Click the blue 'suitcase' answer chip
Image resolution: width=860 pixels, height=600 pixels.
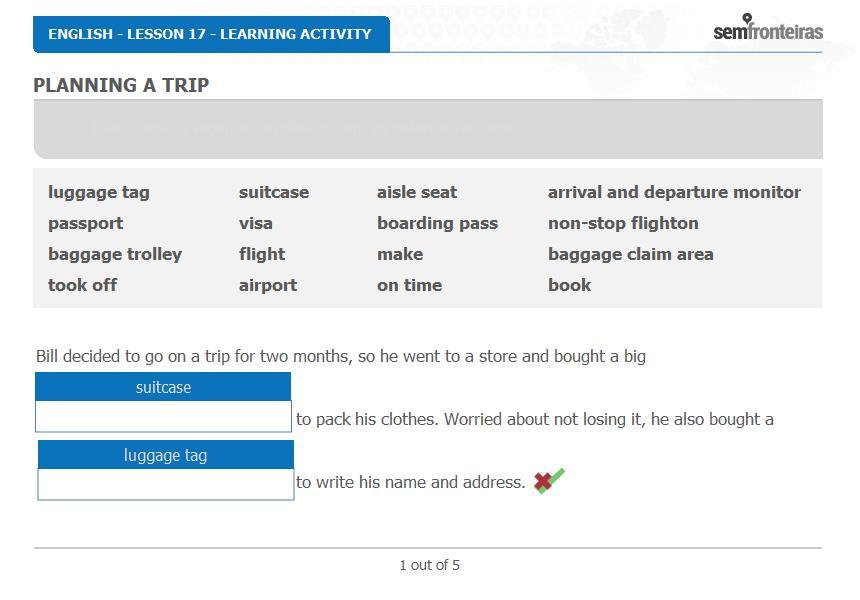click(x=163, y=387)
